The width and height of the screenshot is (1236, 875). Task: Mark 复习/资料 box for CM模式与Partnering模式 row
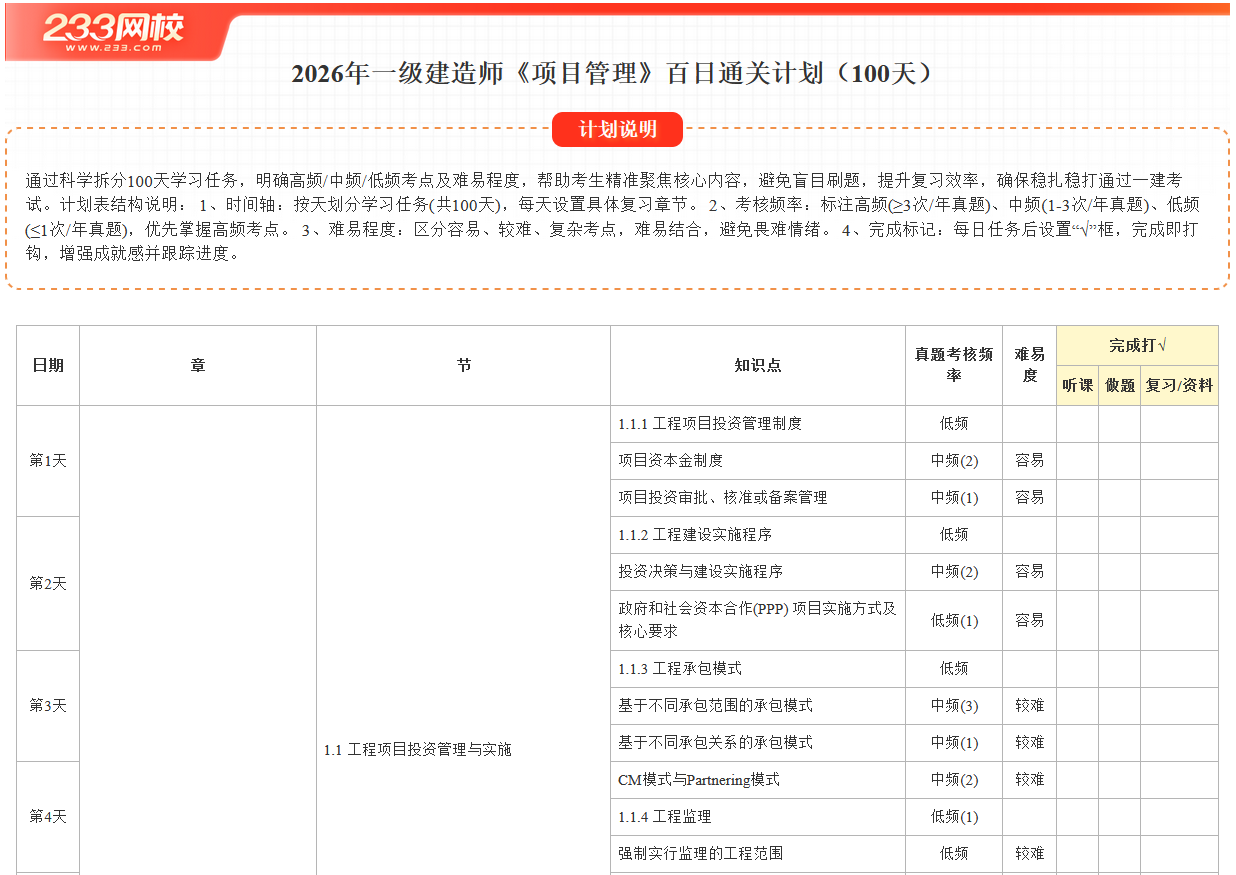click(x=1179, y=780)
